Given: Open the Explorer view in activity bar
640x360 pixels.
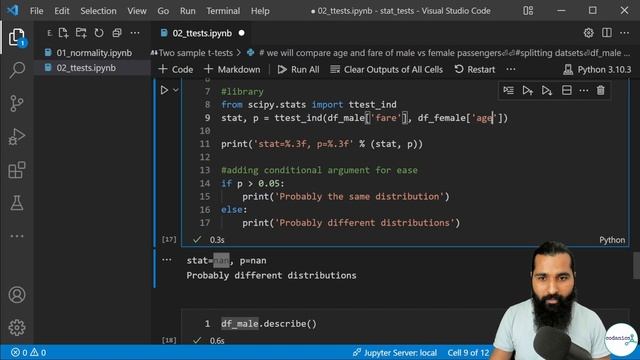Looking at the screenshot, I should pyautogui.click(x=17, y=38).
